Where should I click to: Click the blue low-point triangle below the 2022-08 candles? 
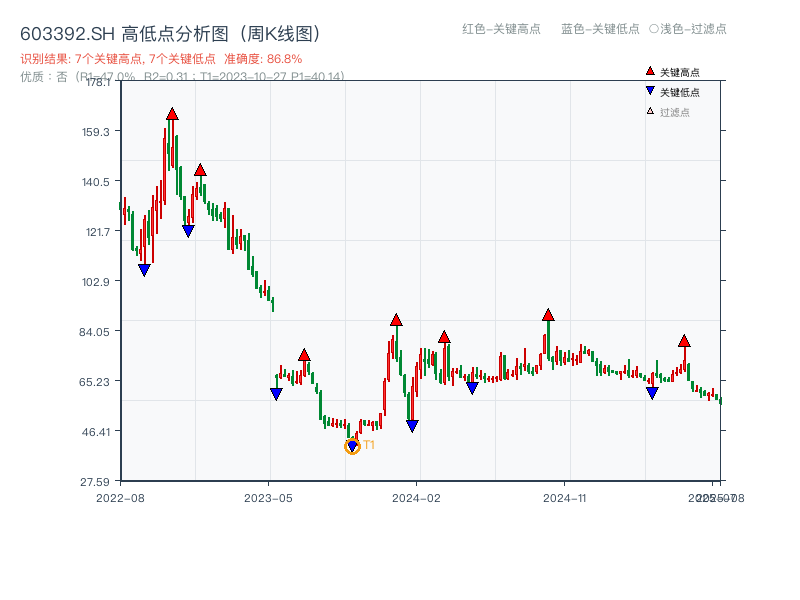144,268
